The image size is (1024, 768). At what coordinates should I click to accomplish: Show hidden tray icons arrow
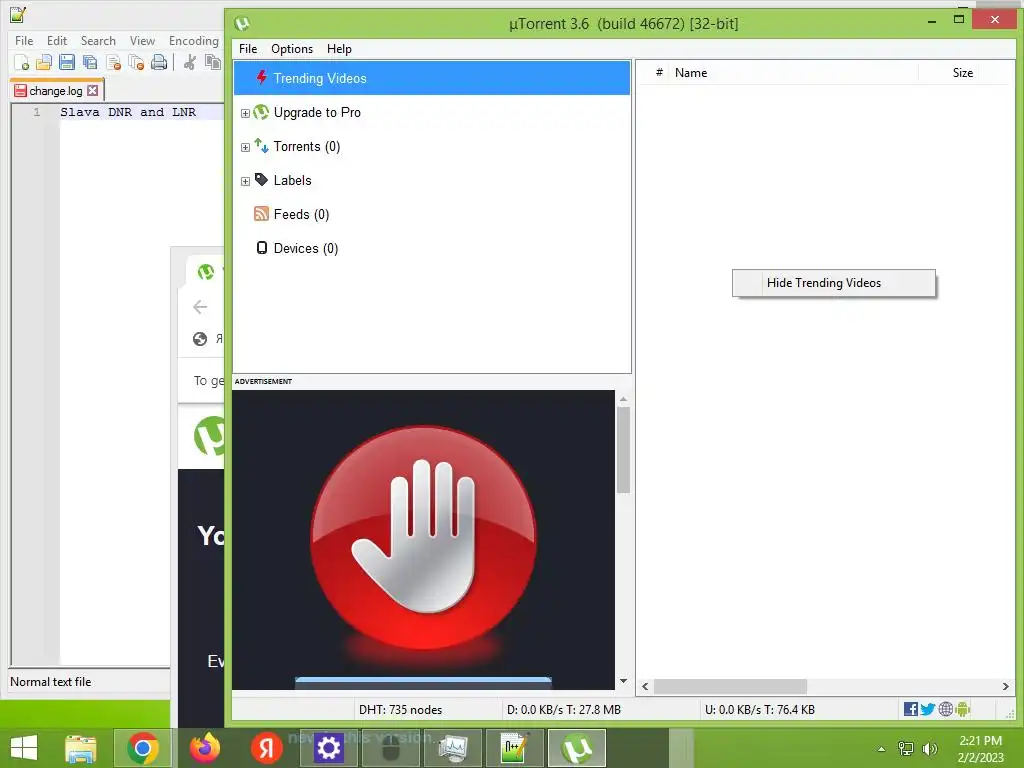[x=882, y=749]
